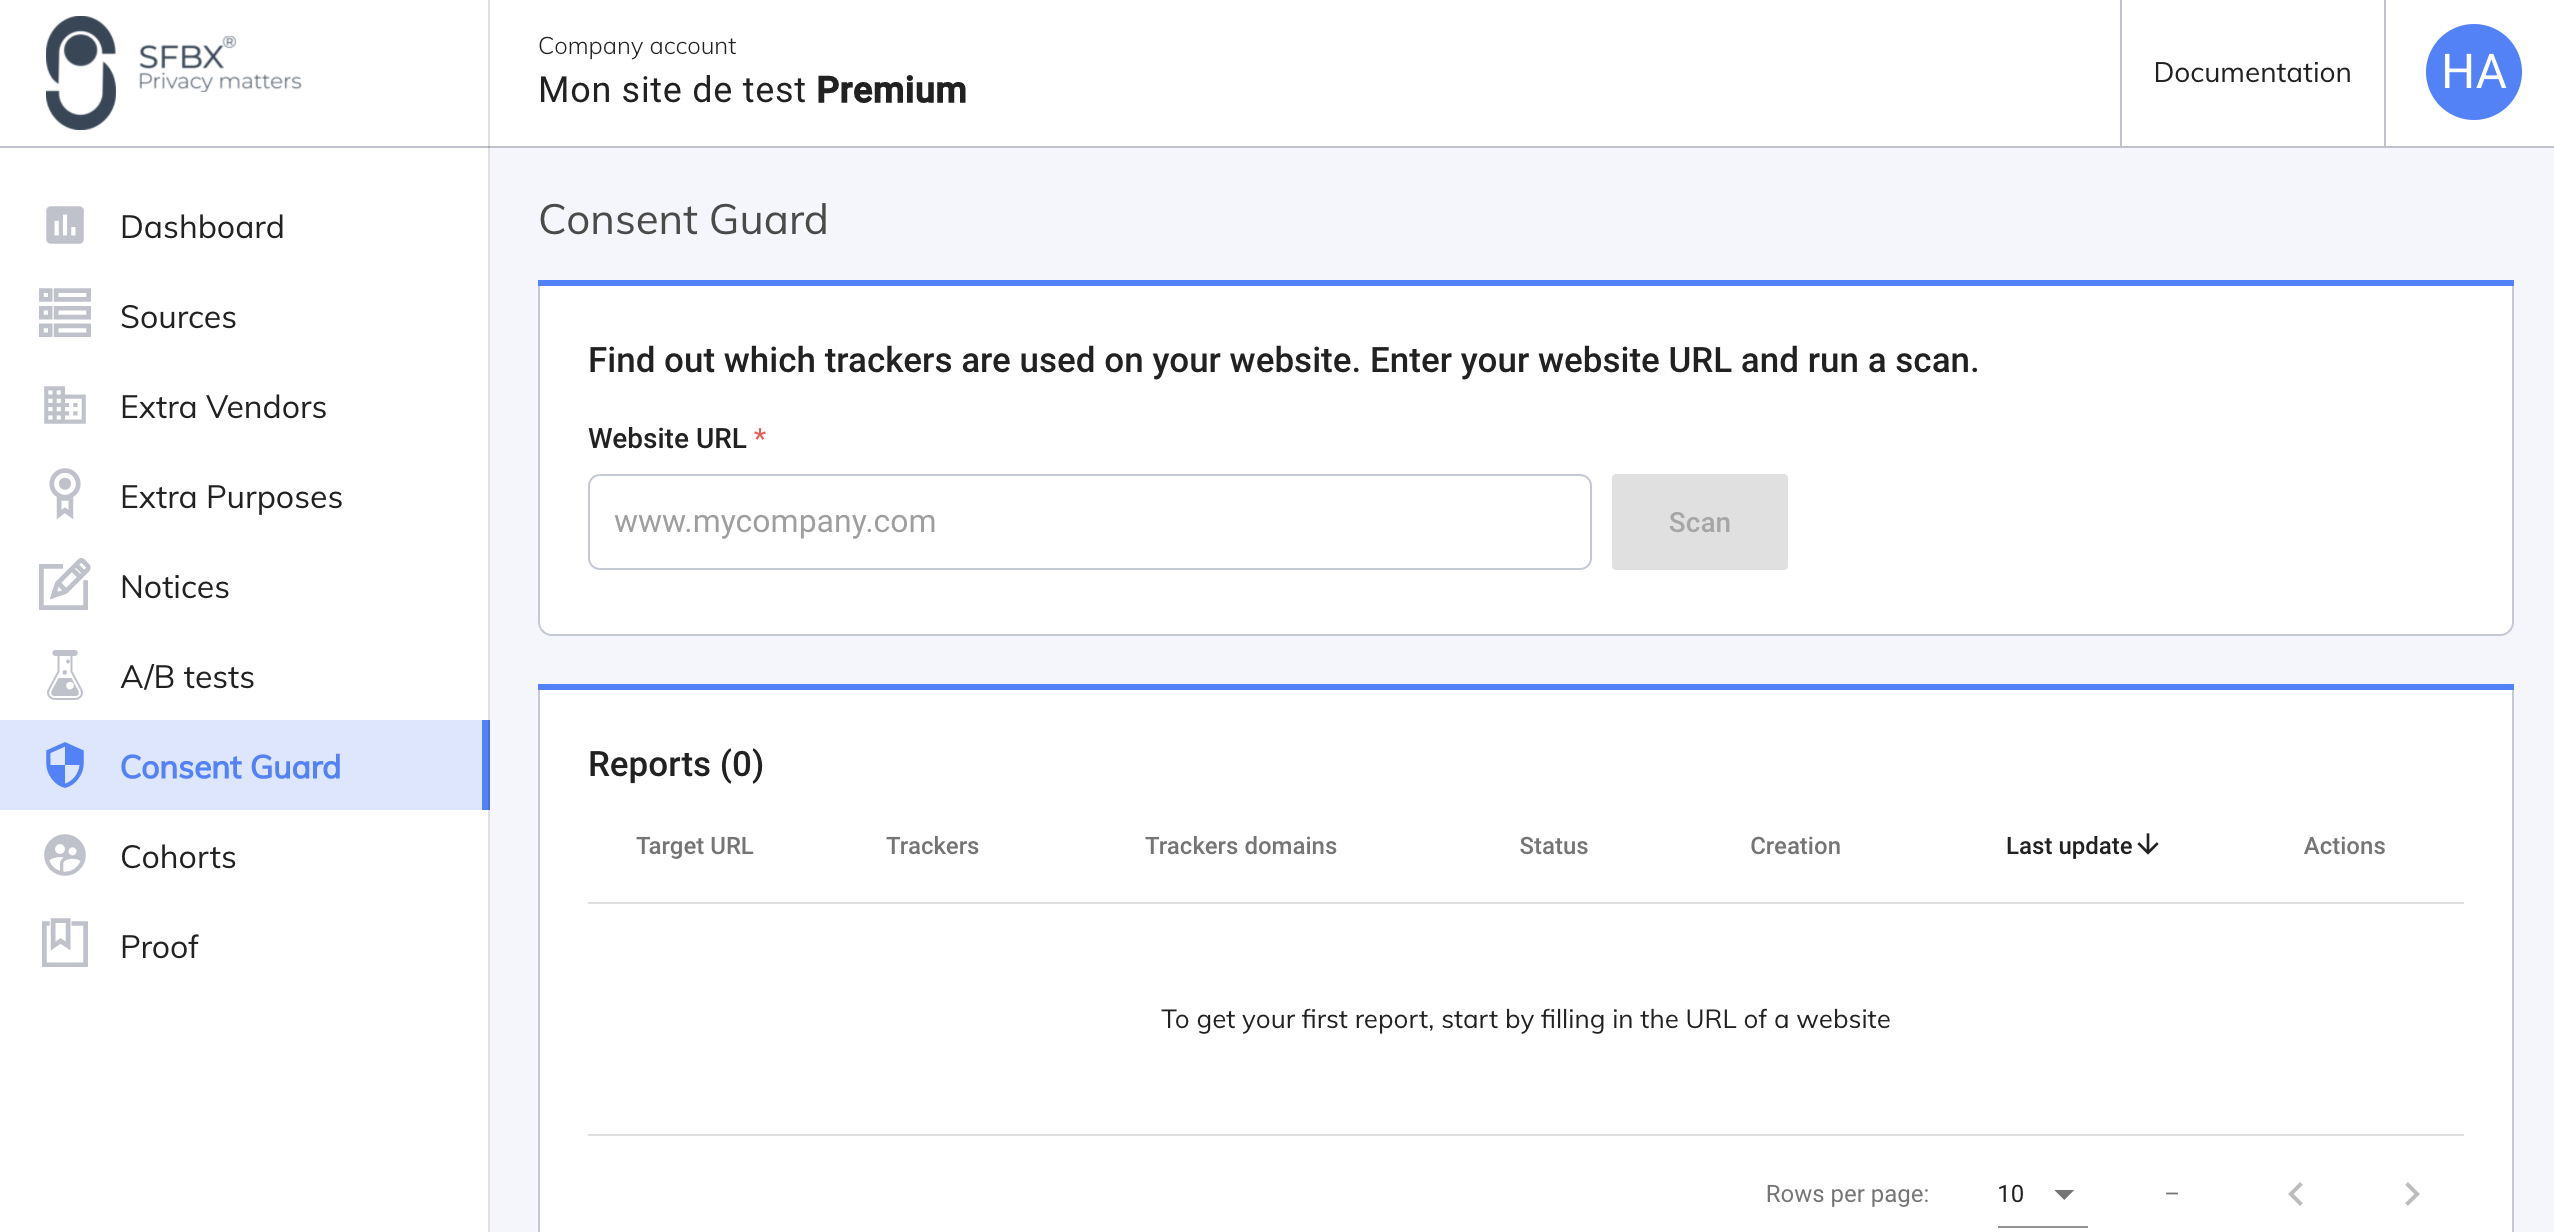Click the next page chevron
Image resolution: width=2554 pixels, height=1232 pixels.
(2410, 1193)
